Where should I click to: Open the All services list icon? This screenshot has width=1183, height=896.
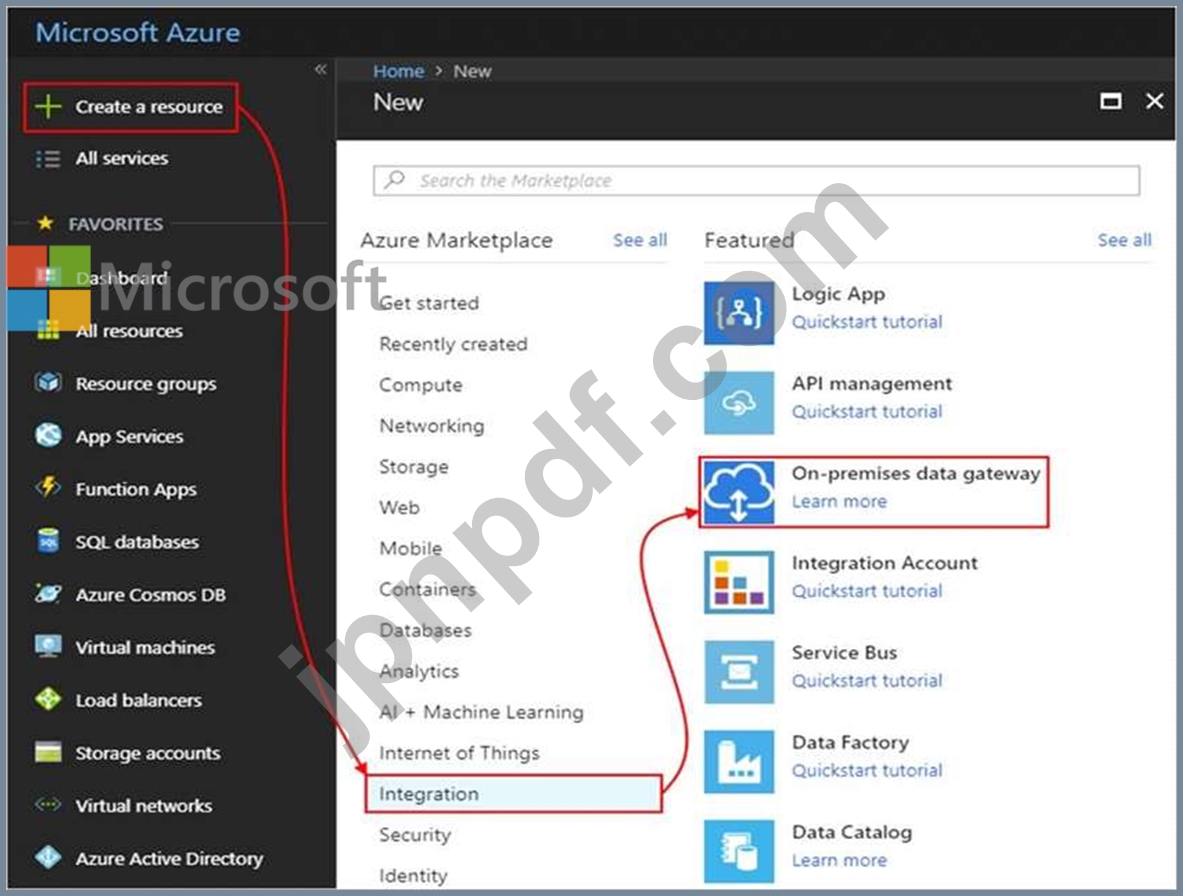[48, 158]
